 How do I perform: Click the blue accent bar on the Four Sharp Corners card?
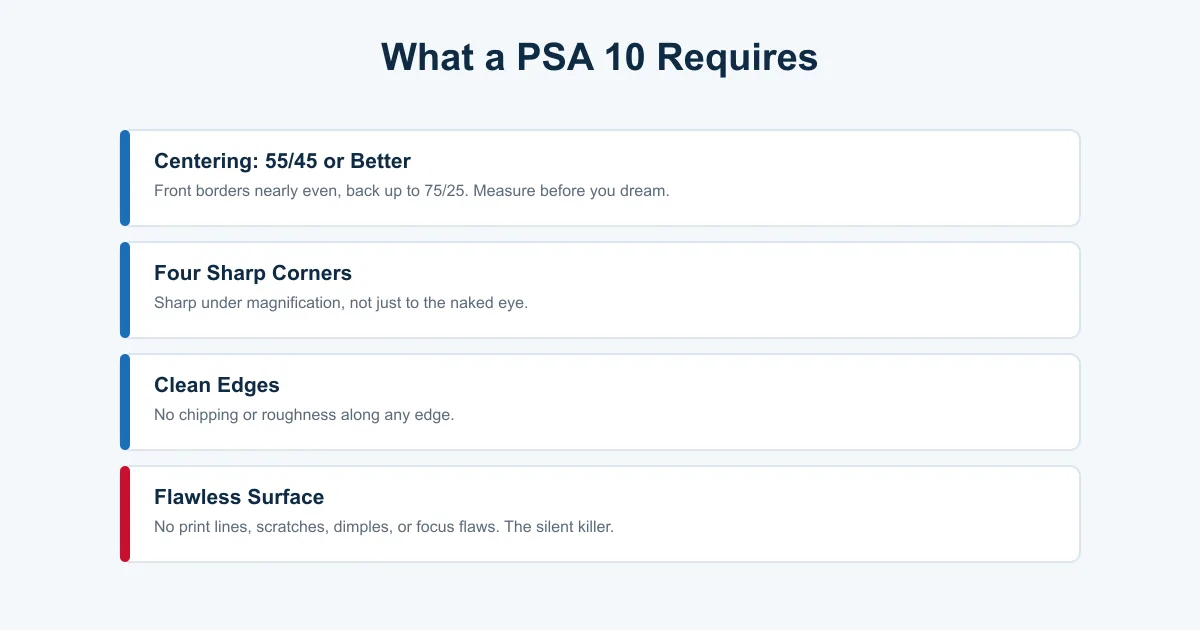point(125,290)
